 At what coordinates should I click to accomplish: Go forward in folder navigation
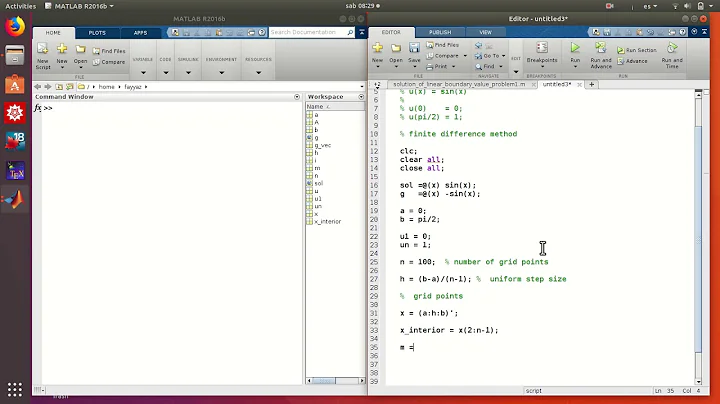click(x=48, y=86)
